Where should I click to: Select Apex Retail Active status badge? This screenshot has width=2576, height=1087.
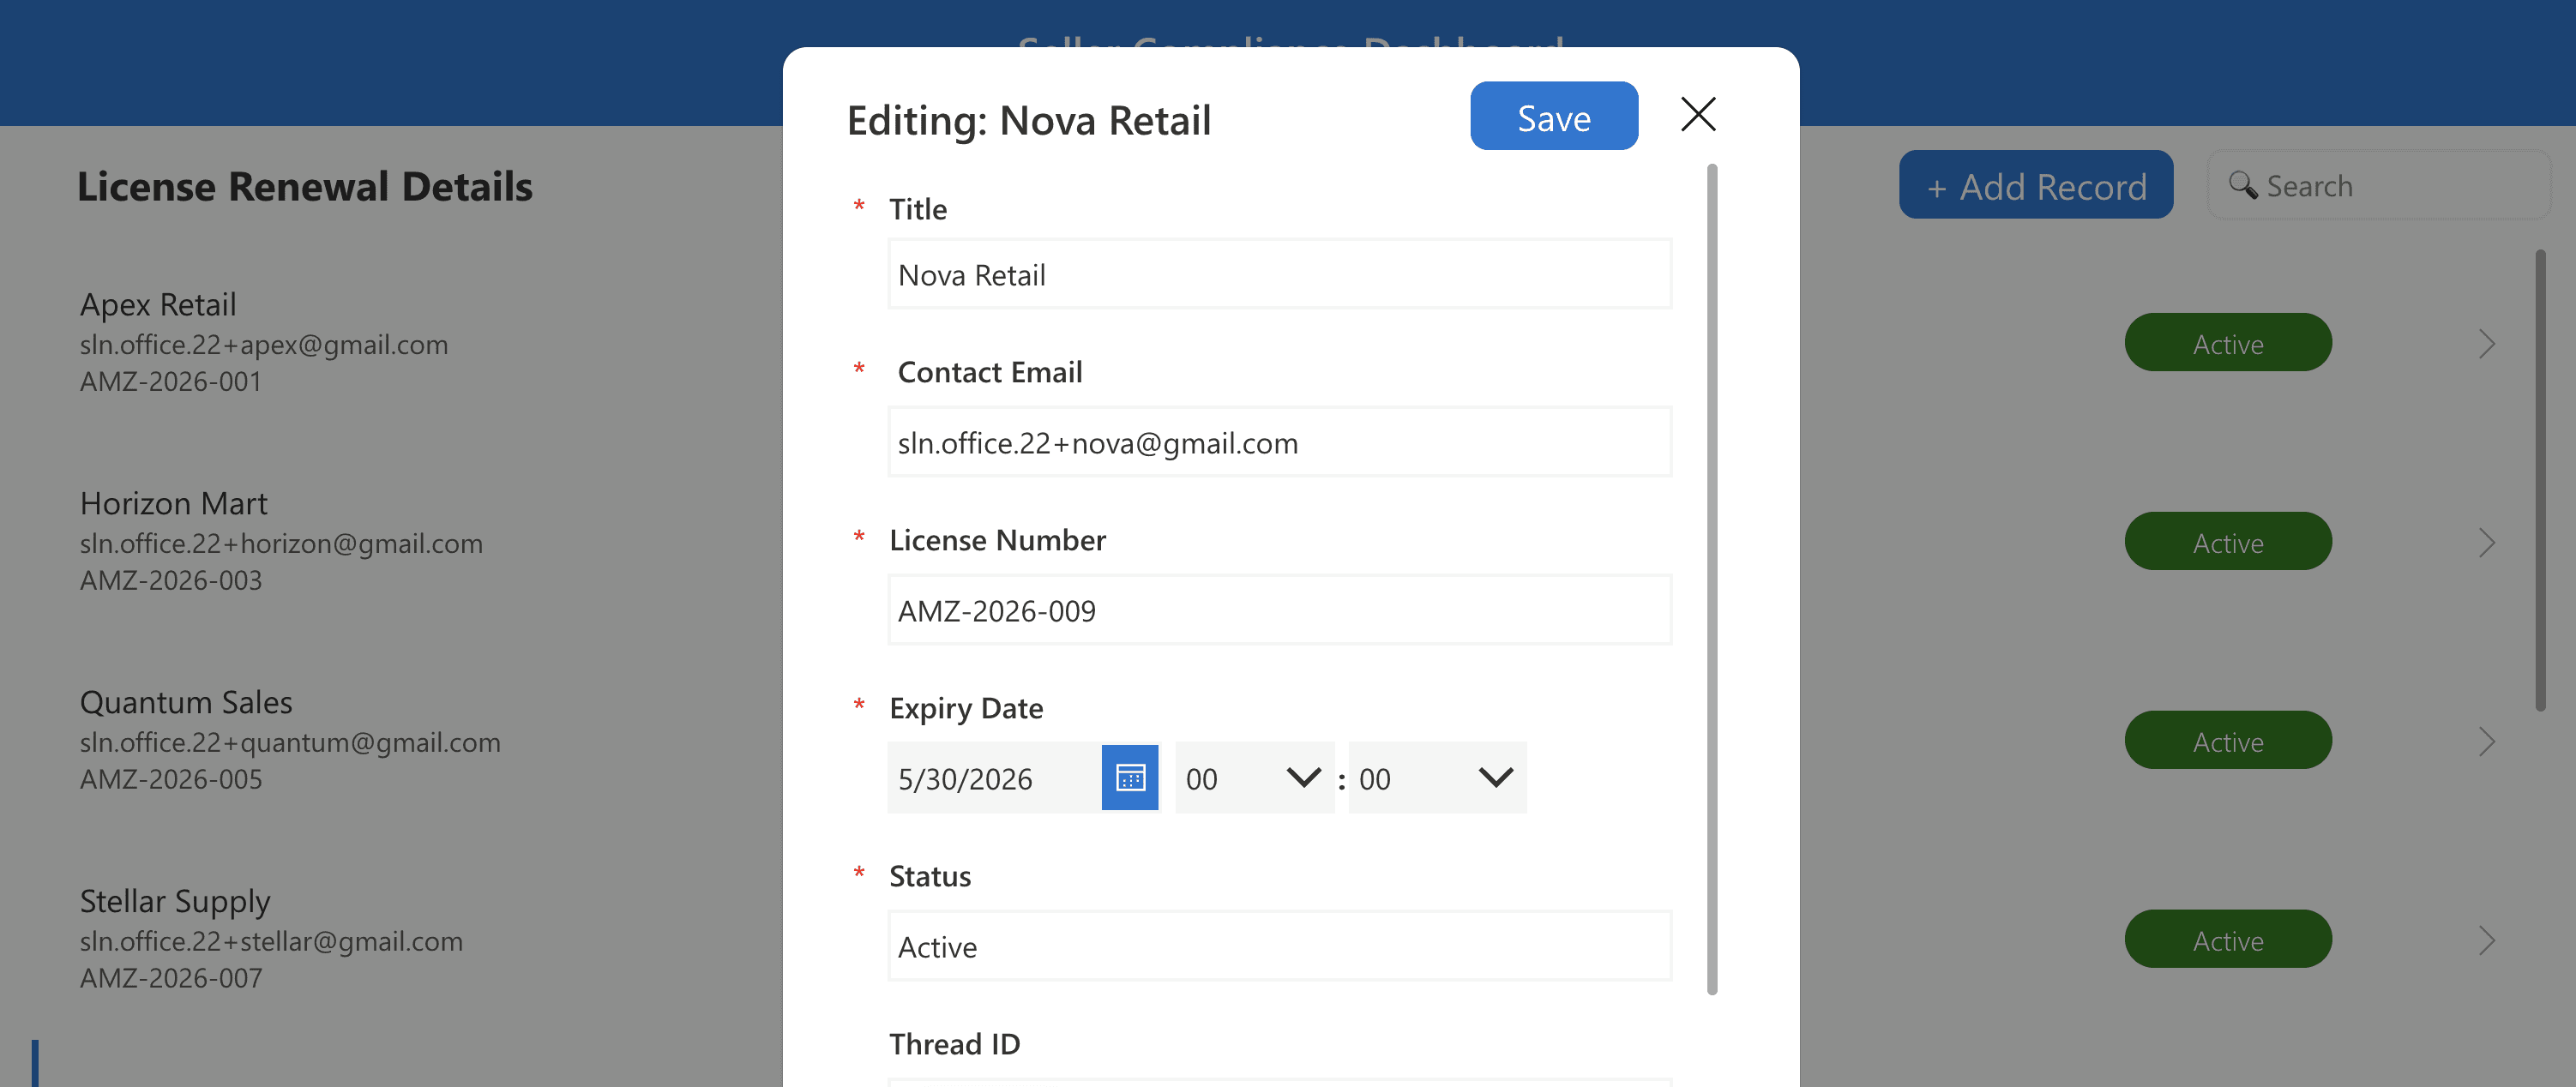[x=2227, y=344]
